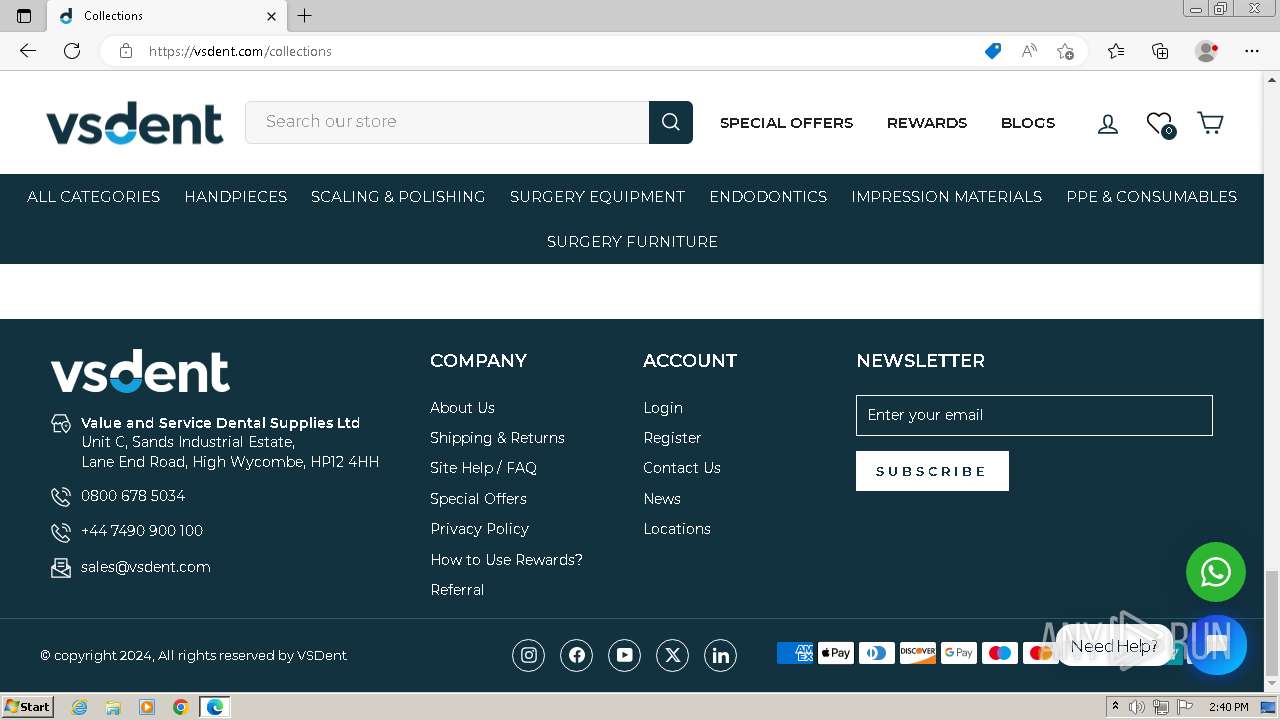Select the Collections browser tab

[166, 16]
